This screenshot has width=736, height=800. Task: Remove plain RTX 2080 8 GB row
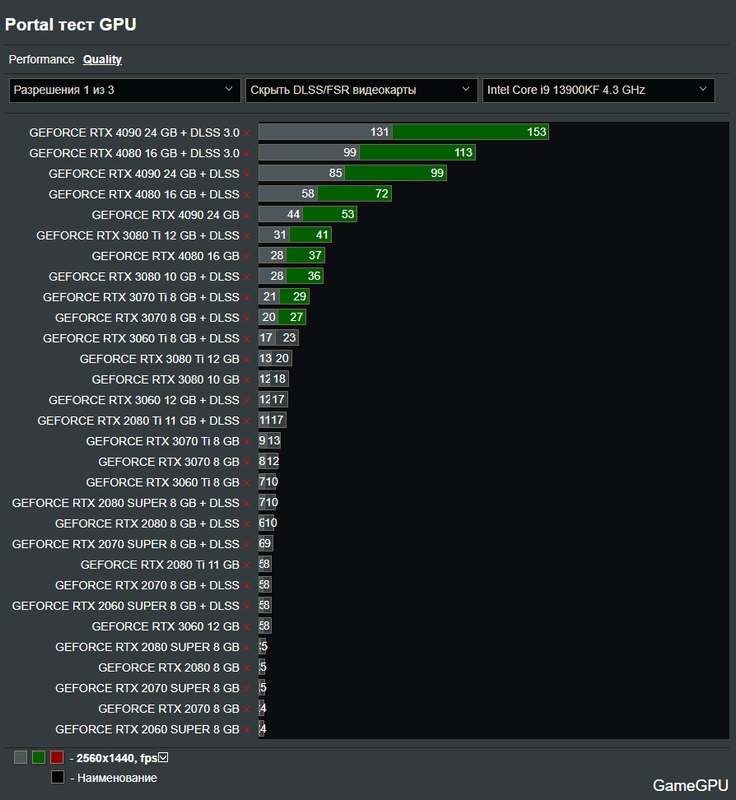tap(247, 668)
